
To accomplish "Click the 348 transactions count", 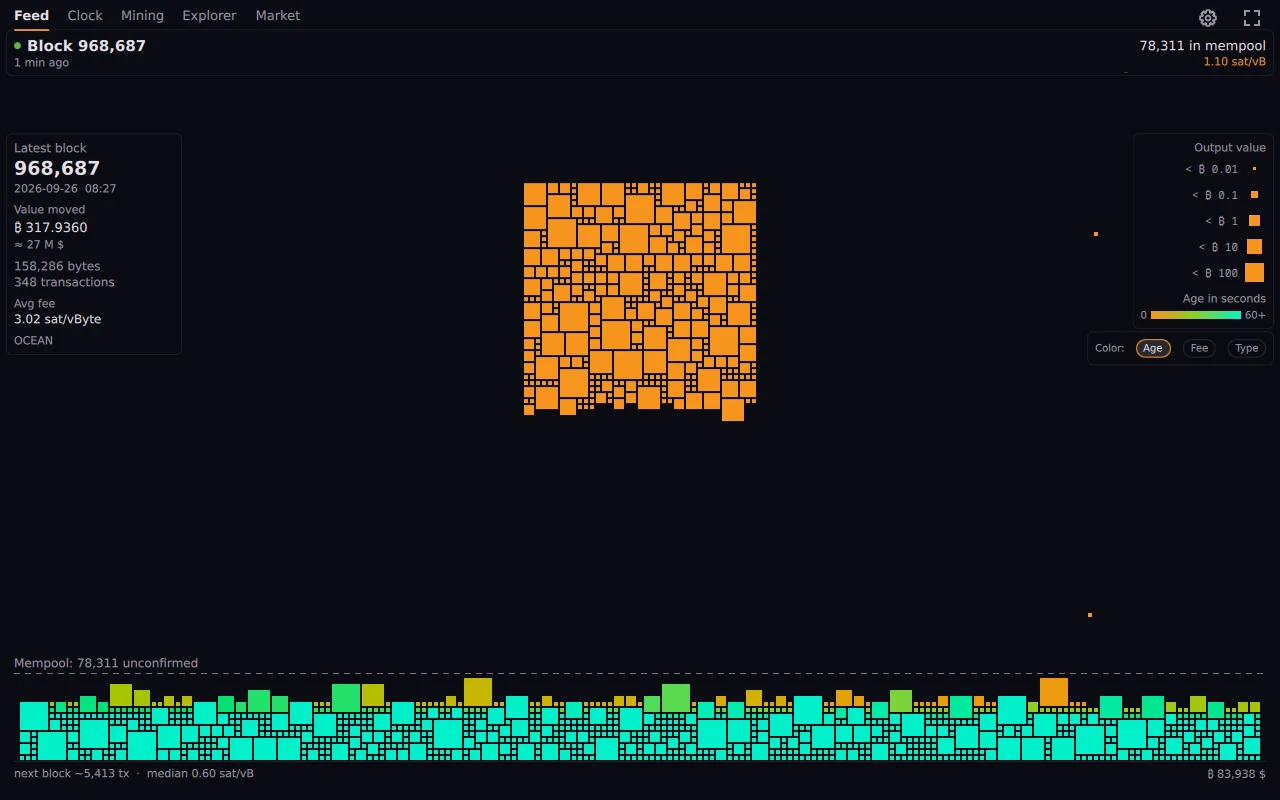I will click(64, 283).
